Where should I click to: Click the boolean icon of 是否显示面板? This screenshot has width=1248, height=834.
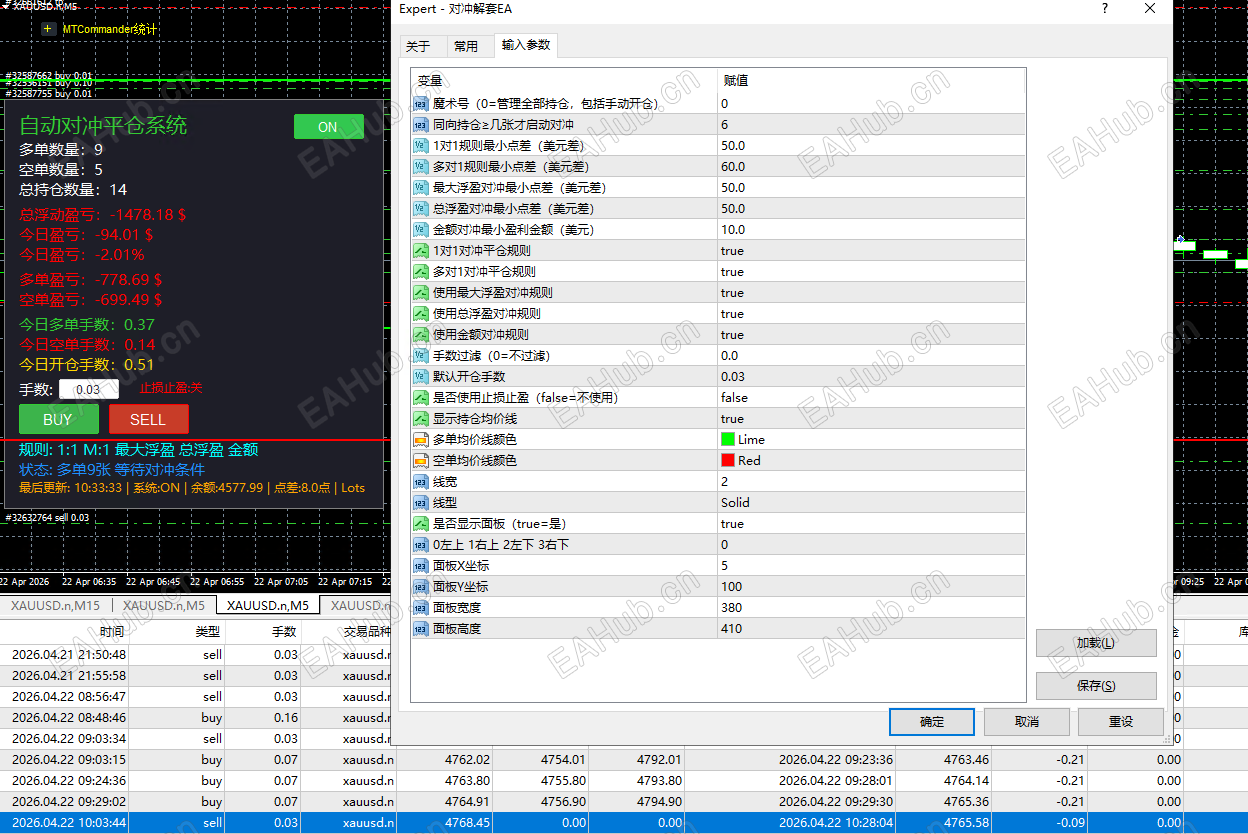pyautogui.click(x=421, y=523)
